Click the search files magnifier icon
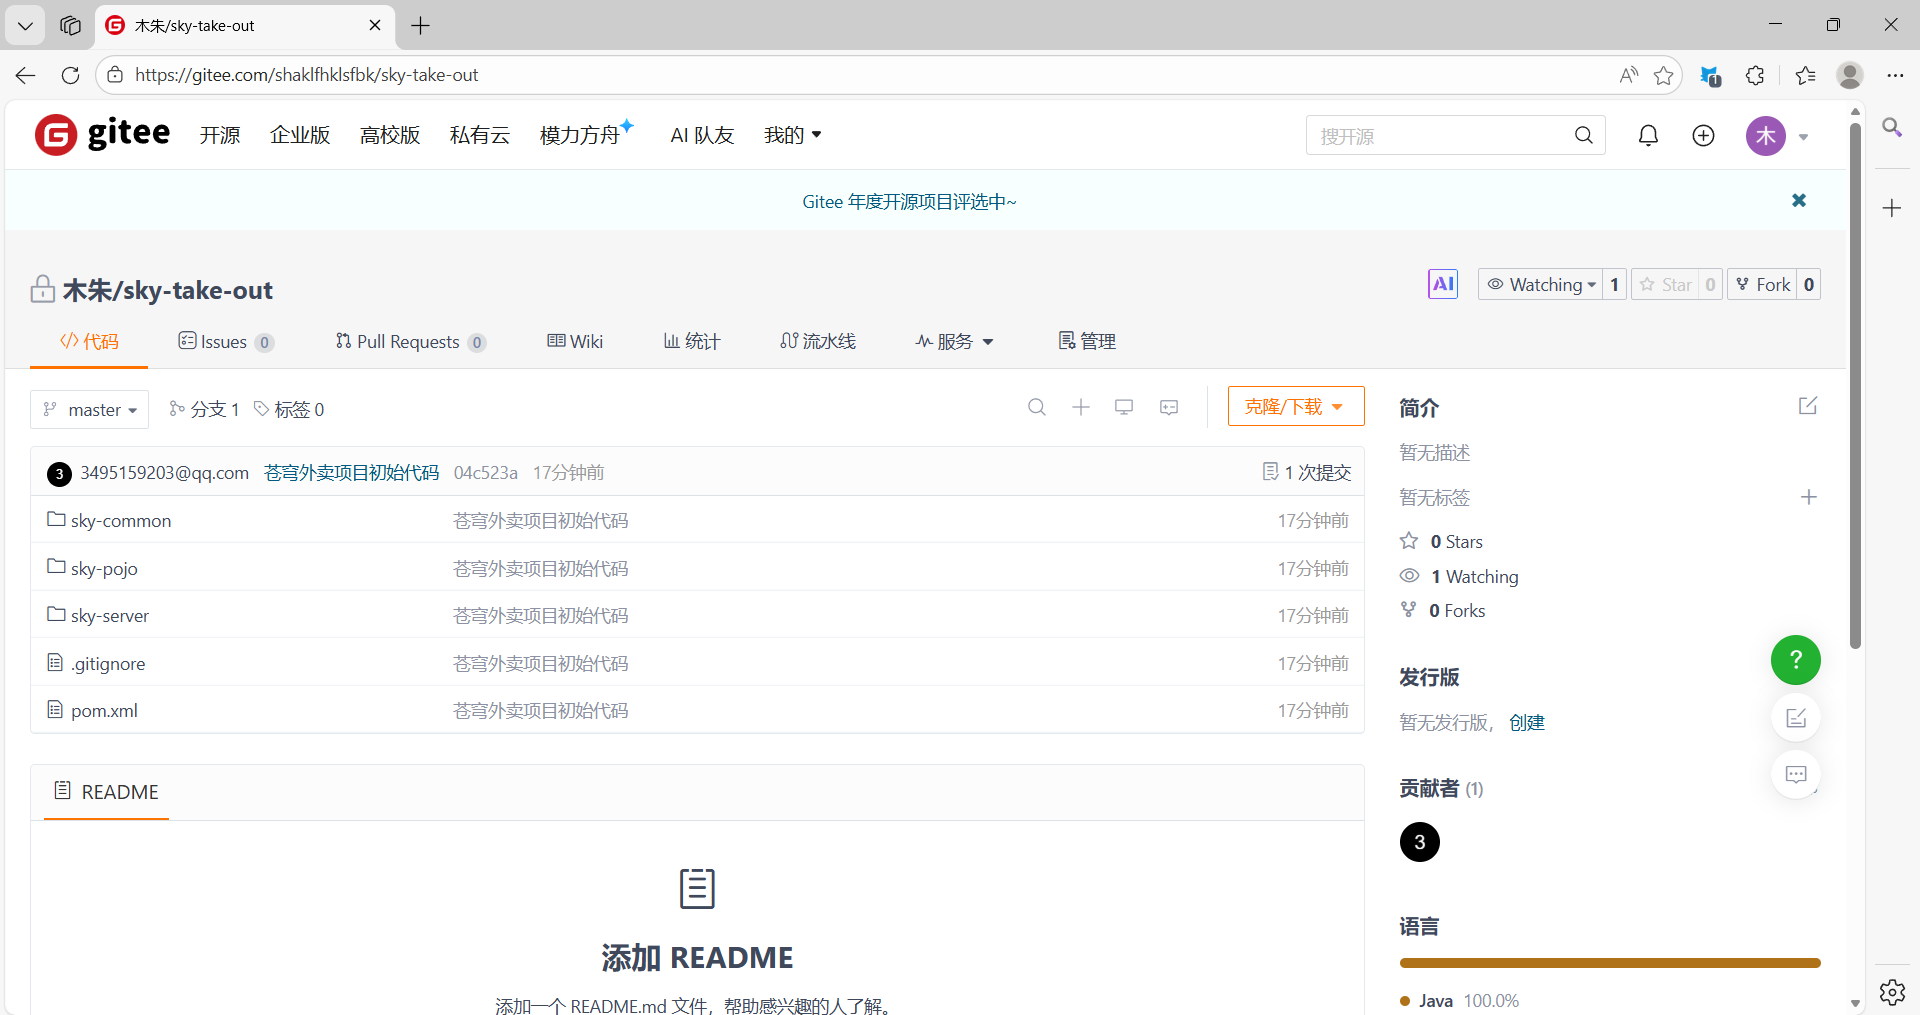The height and width of the screenshot is (1015, 1920). coord(1037,407)
